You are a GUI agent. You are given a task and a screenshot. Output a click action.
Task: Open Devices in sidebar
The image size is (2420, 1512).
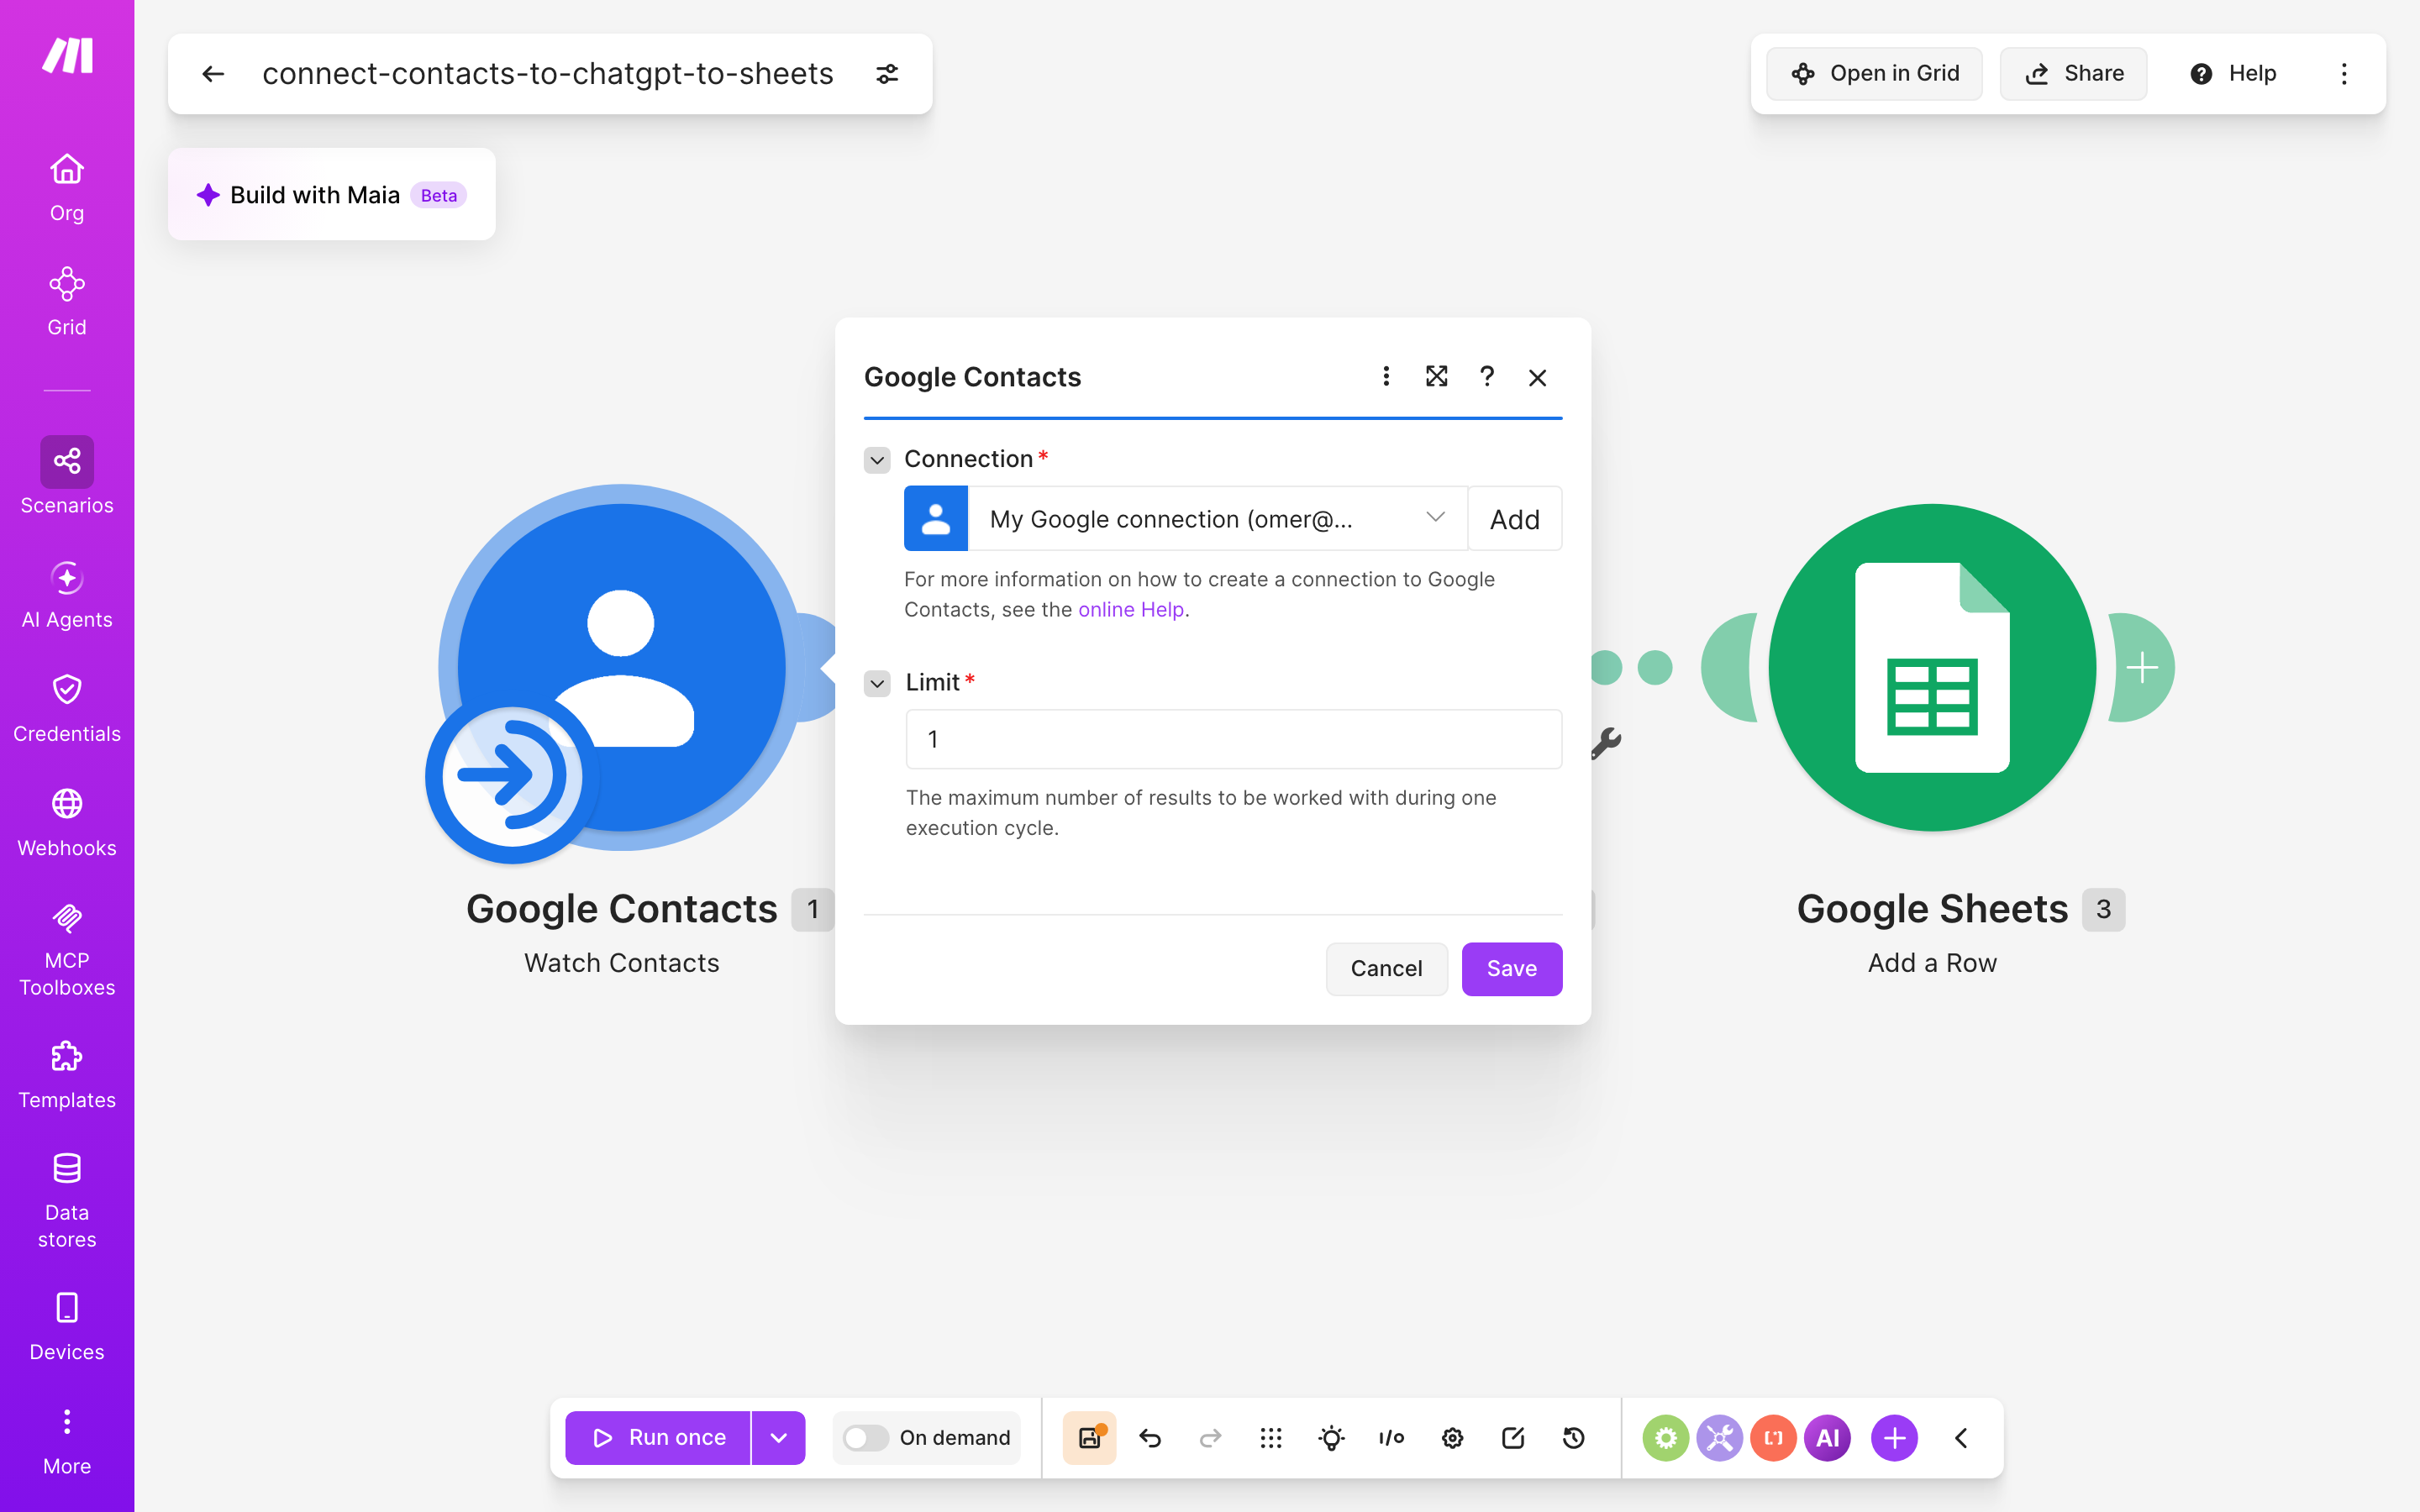67,1327
